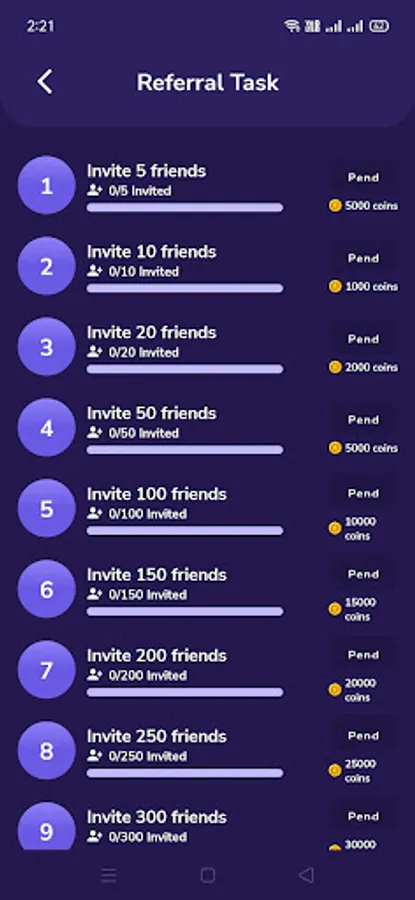Tap the number 7 circle badge

click(46, 670)
